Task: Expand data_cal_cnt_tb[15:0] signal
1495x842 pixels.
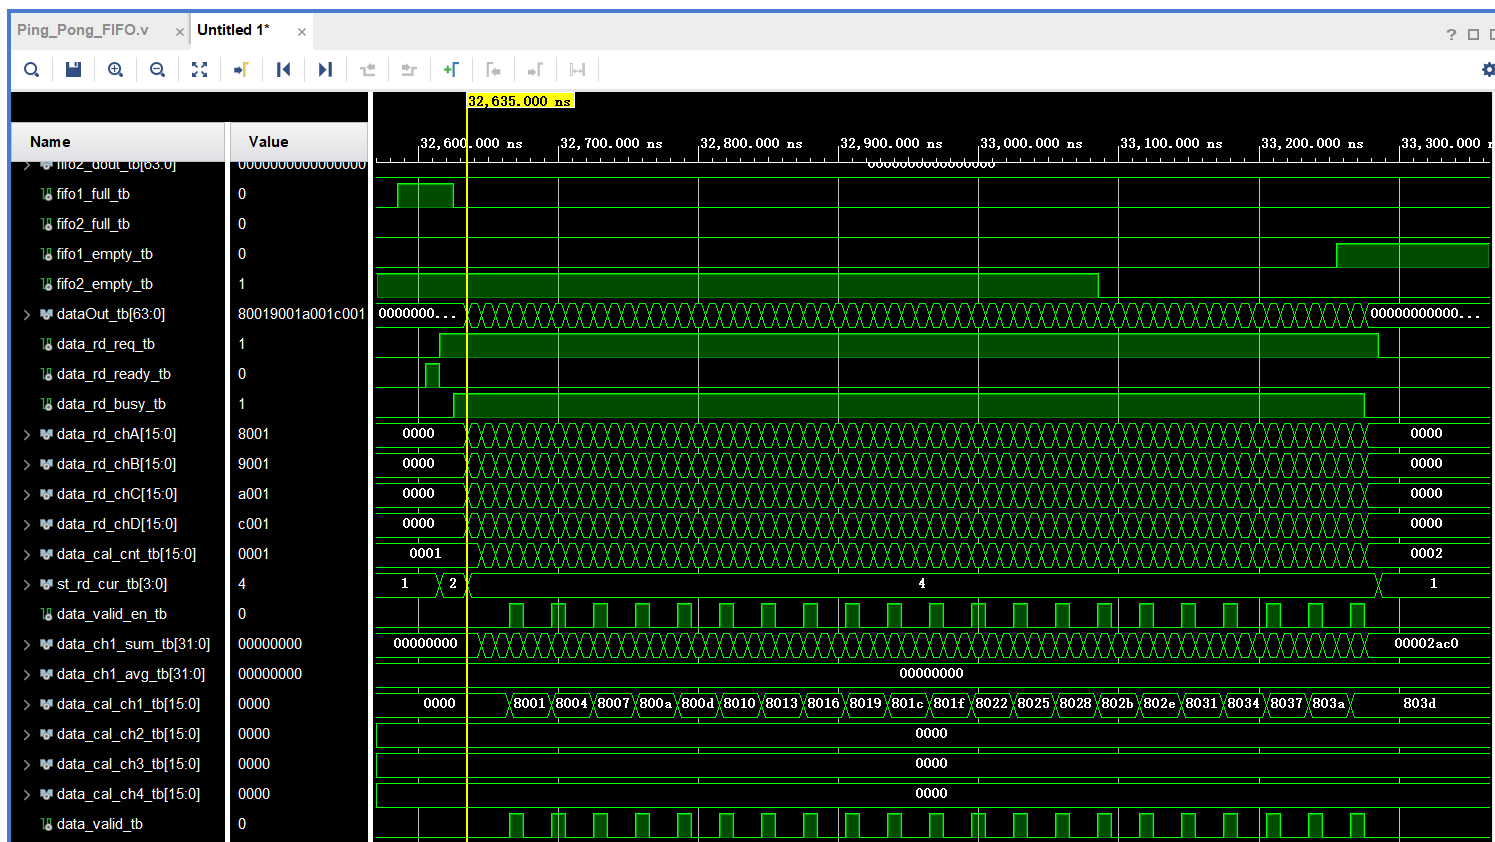Action: click(27, 554)
